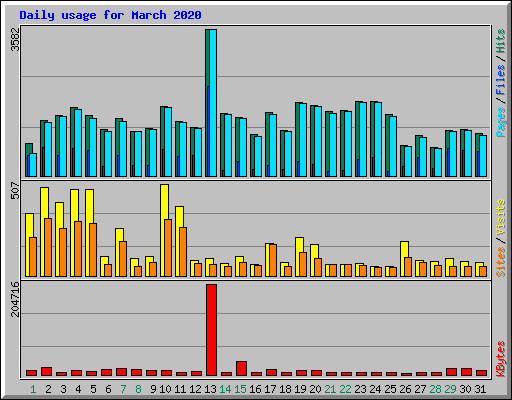
Task: Click day 11 on the x-axis
Action: pos(180,389)
